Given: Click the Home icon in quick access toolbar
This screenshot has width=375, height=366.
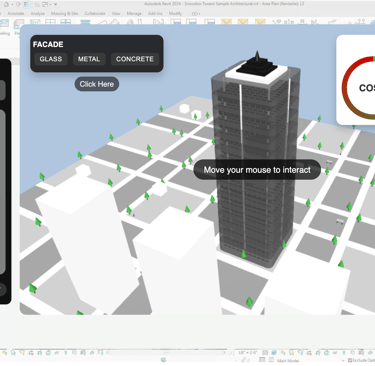Looking at the screenshot, I should click(x=6, y=4).
